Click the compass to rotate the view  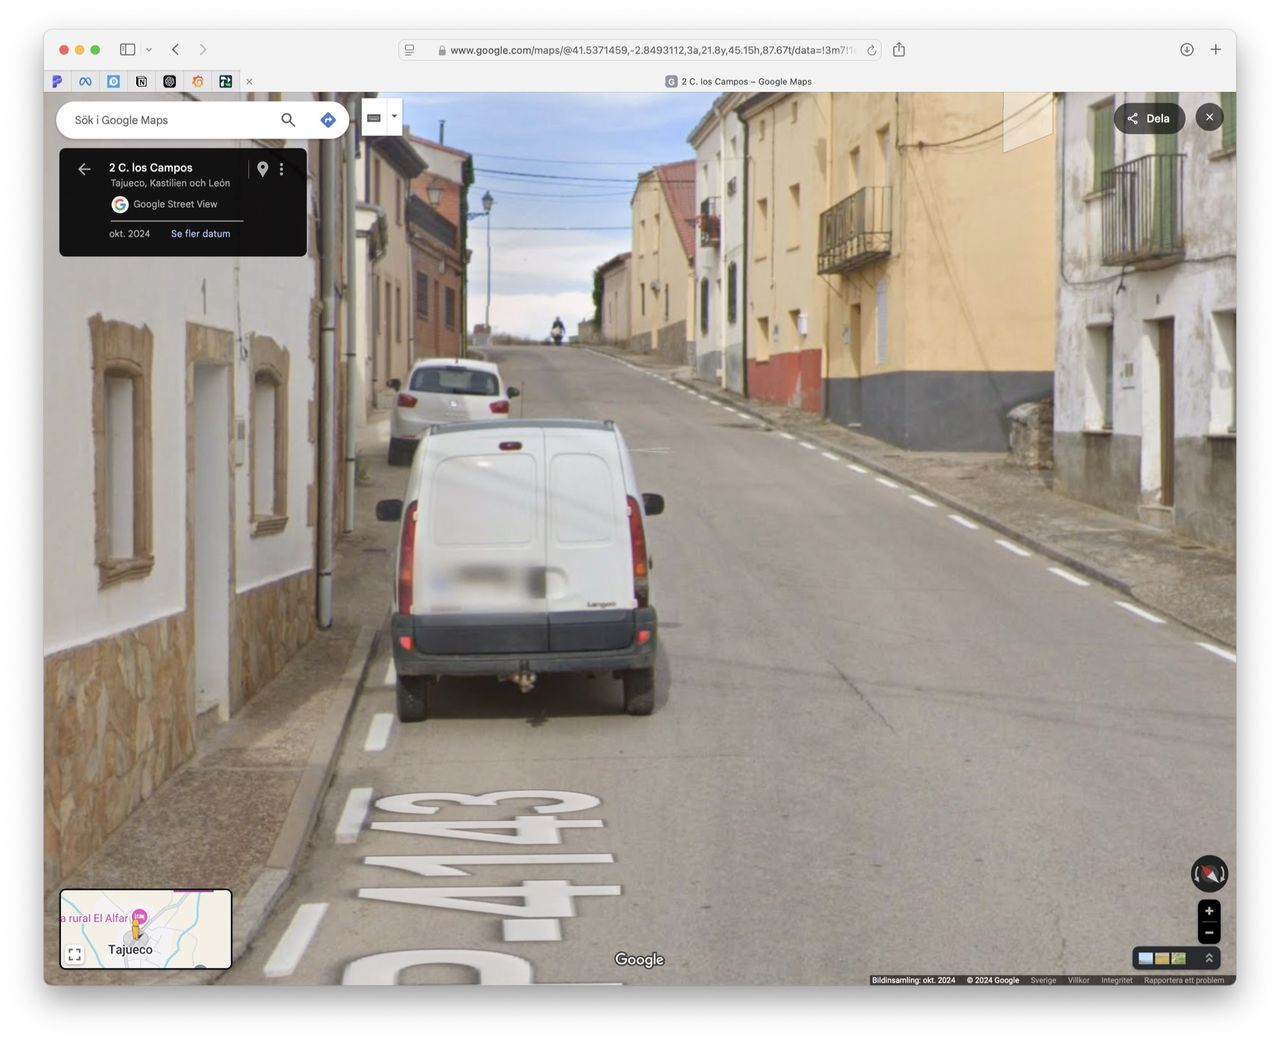coord(1209,874)
